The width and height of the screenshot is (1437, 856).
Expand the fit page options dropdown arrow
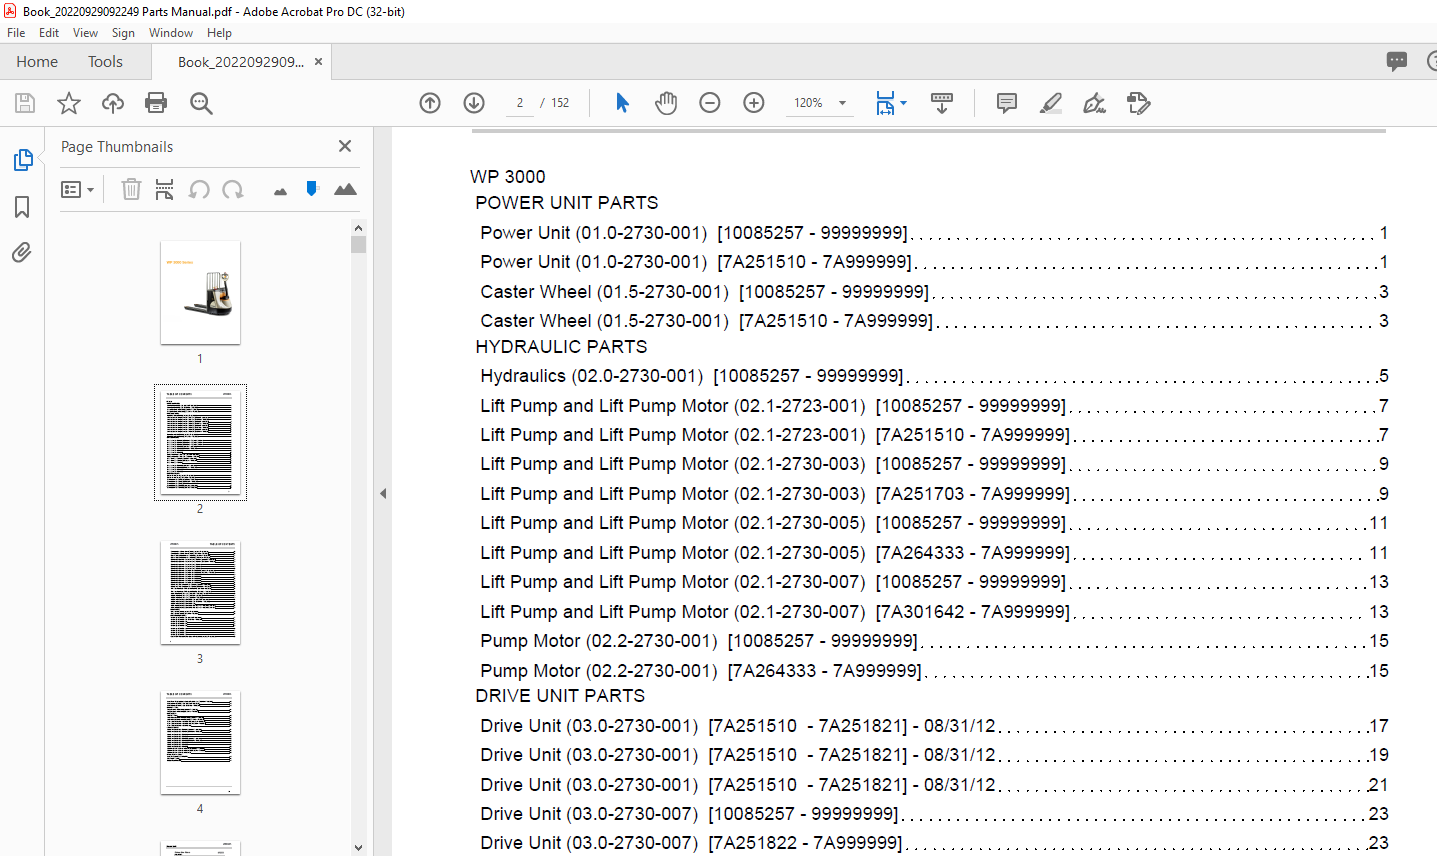tap(903, 103)
